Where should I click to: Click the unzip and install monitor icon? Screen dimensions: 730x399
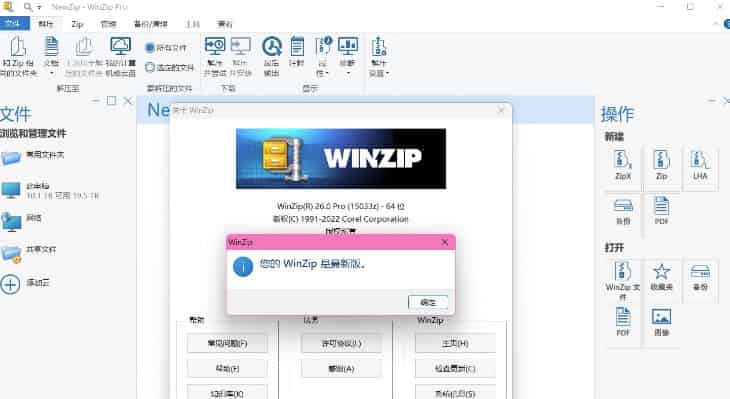(240, 47)
